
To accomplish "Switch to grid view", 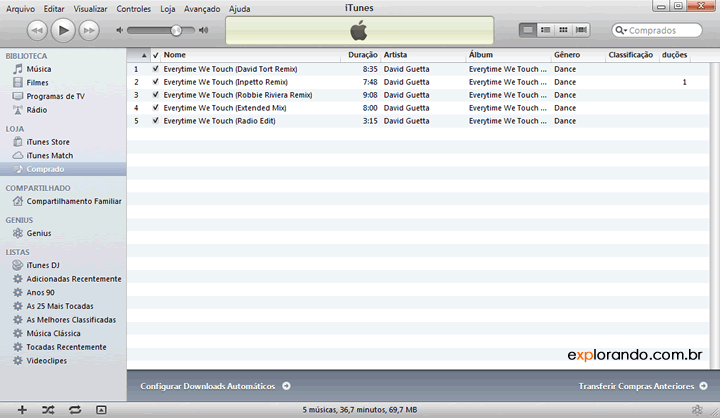I will (x=563, y=30).
